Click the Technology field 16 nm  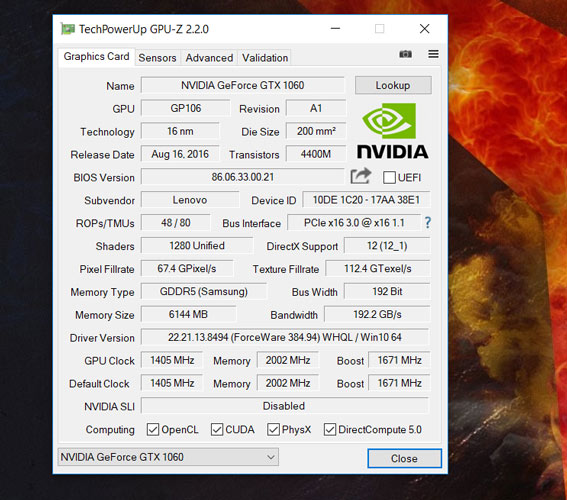pos(180,131)
